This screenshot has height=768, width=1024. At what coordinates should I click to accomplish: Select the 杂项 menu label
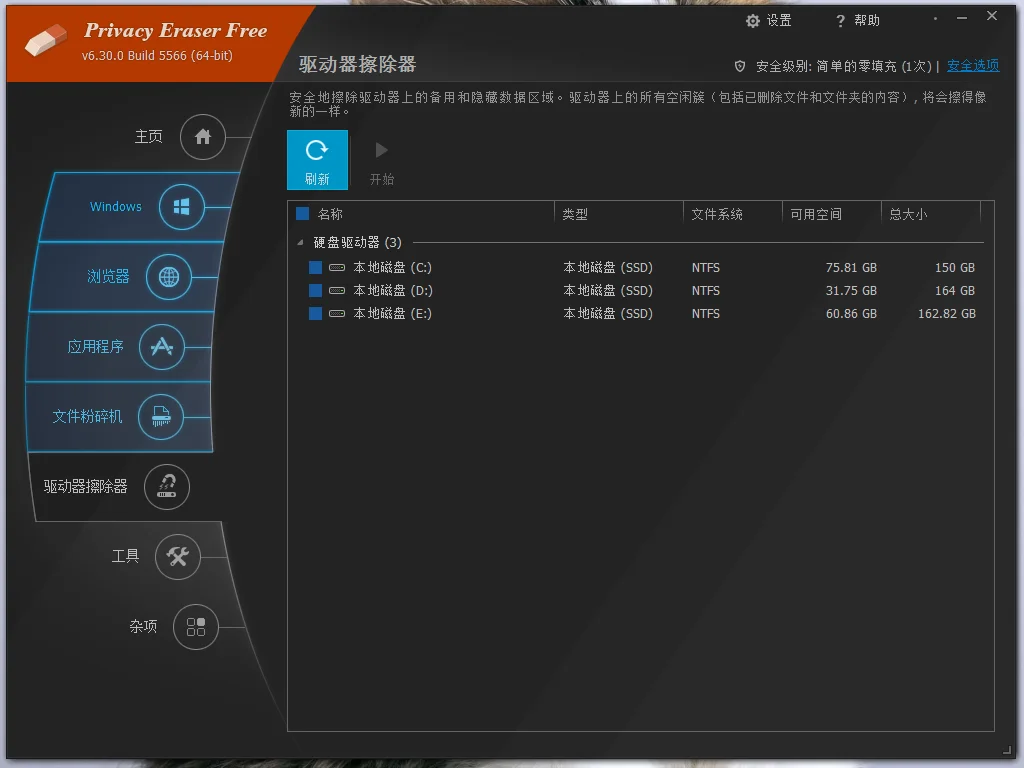coord(143,626)
